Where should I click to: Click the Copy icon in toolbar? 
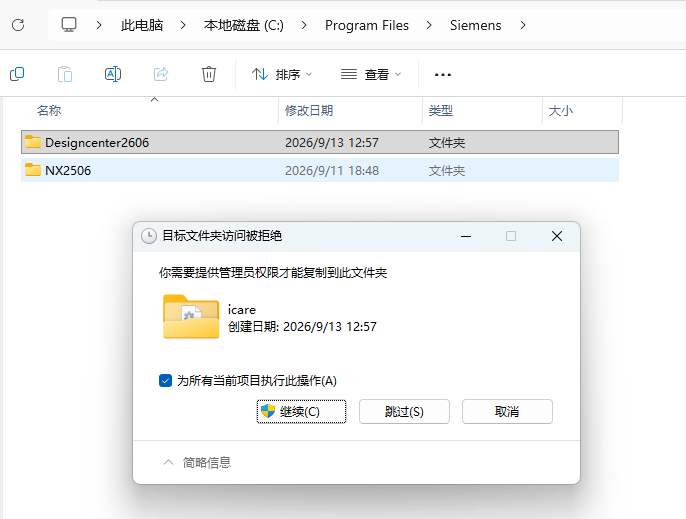point(17,74)
